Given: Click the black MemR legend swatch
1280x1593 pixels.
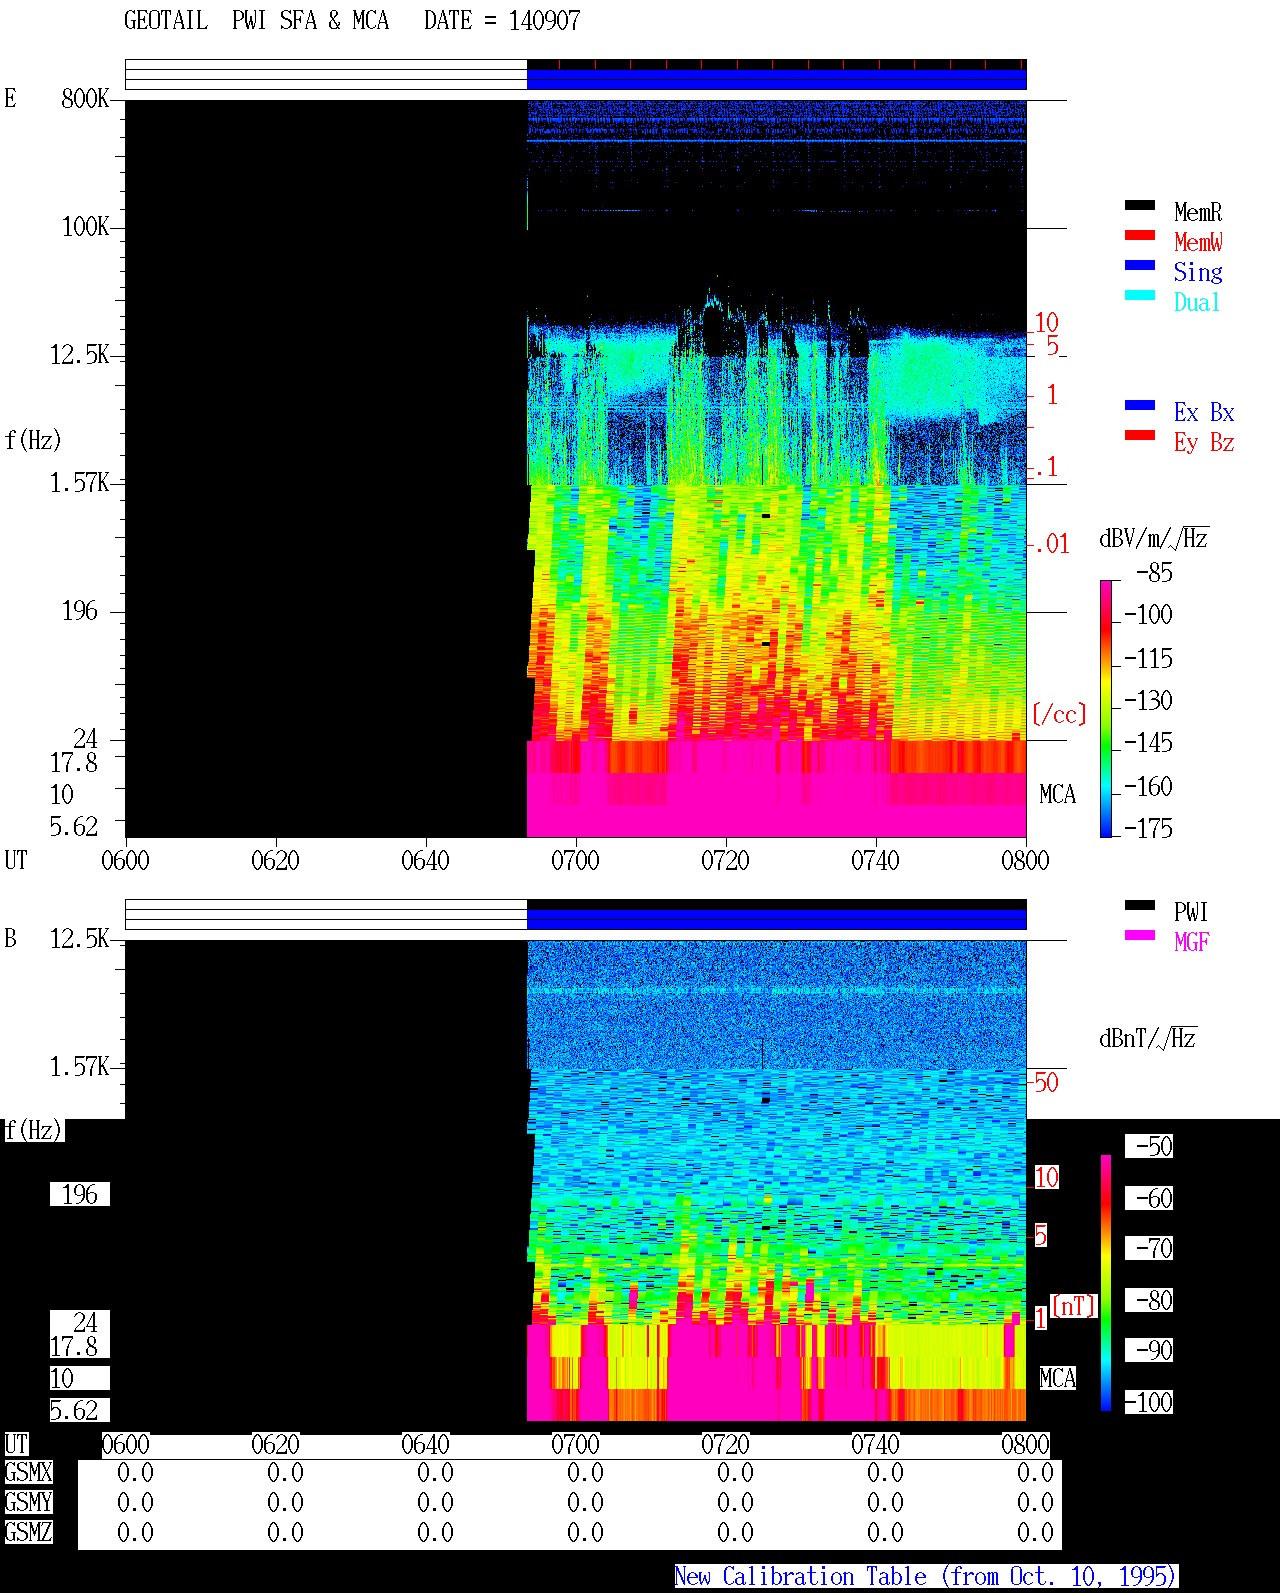Looking at the screenshot, I should [x=1140, y=206].
